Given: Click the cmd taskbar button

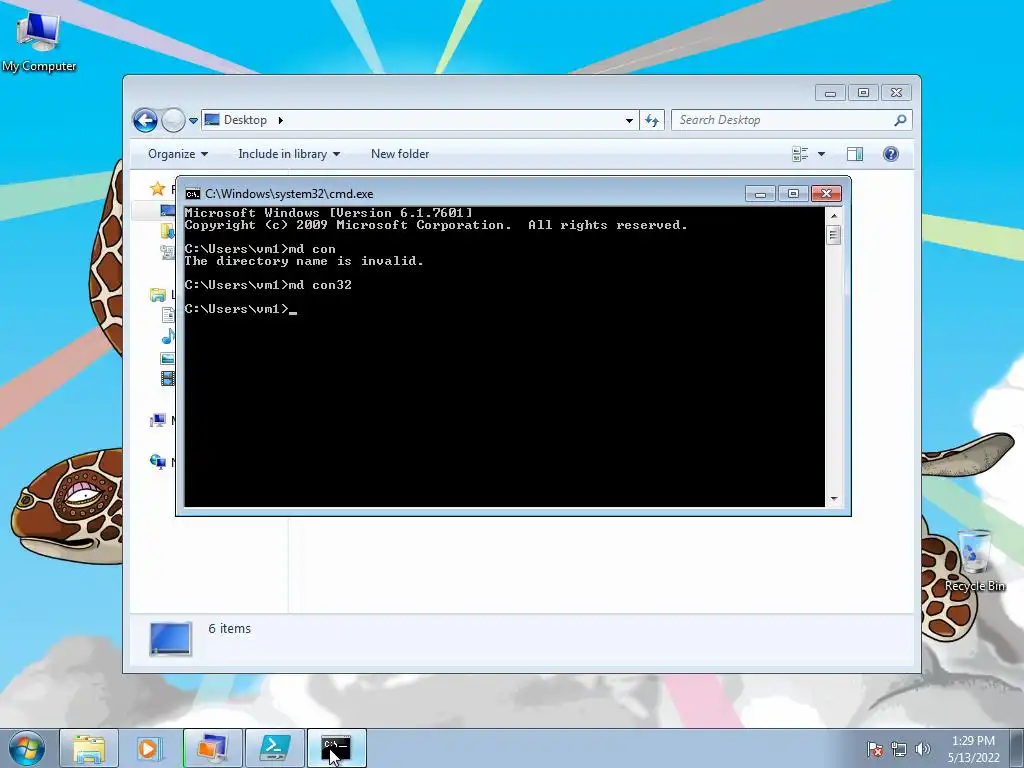Looking at the screenshot, I should click(336, 748).
